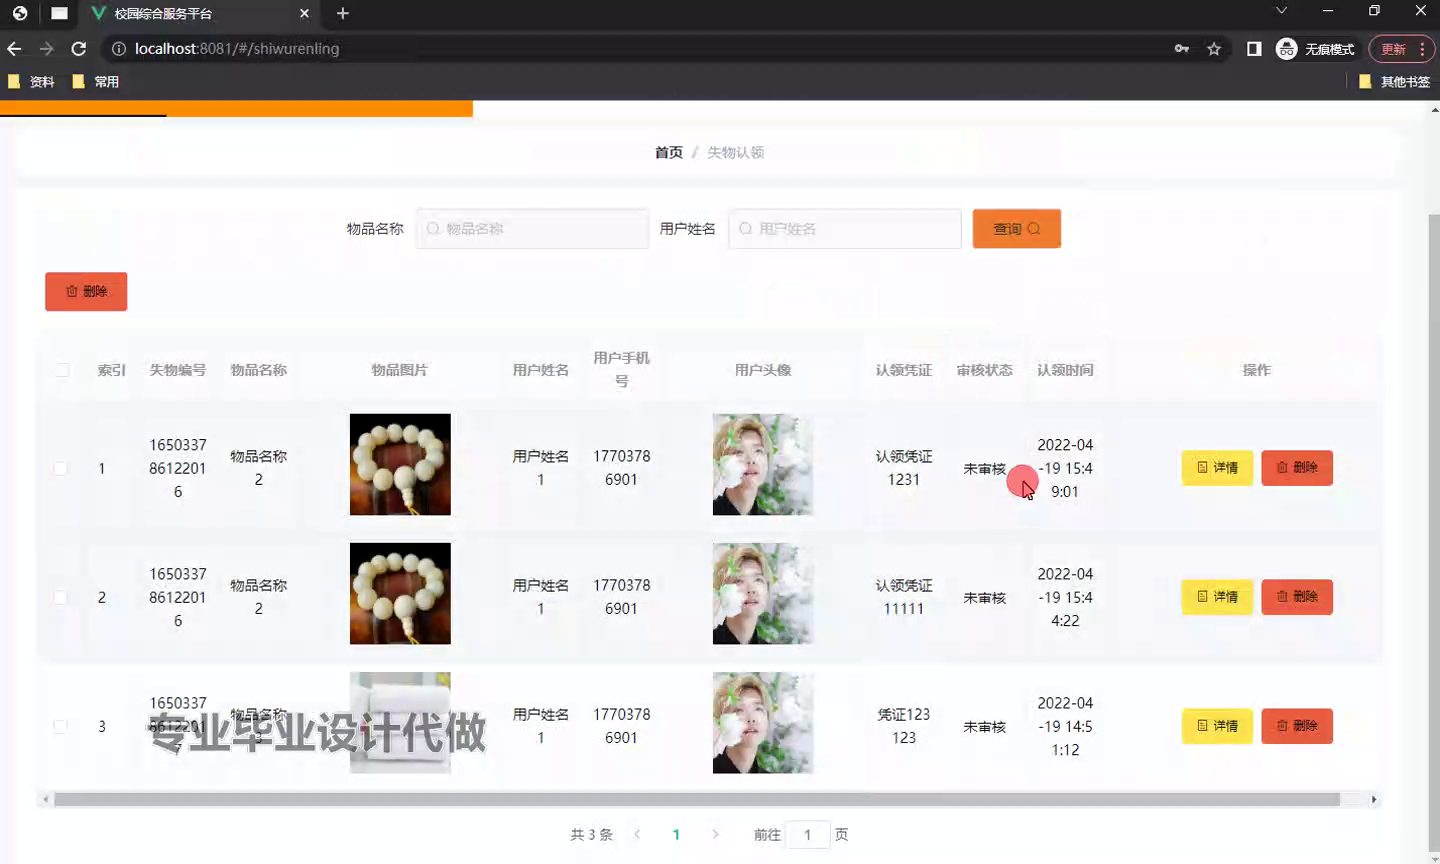The image size is (1440, 864).
Task: Click the 认领凭证1231 cell
Action: [904, 468]
